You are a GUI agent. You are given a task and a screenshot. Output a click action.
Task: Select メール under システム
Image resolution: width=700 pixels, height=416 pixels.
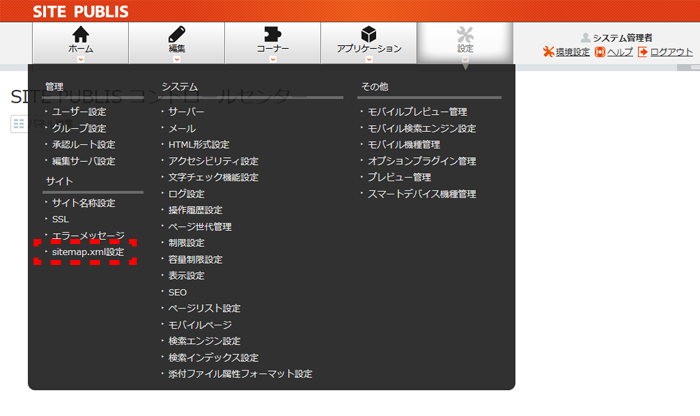[182, 128]
